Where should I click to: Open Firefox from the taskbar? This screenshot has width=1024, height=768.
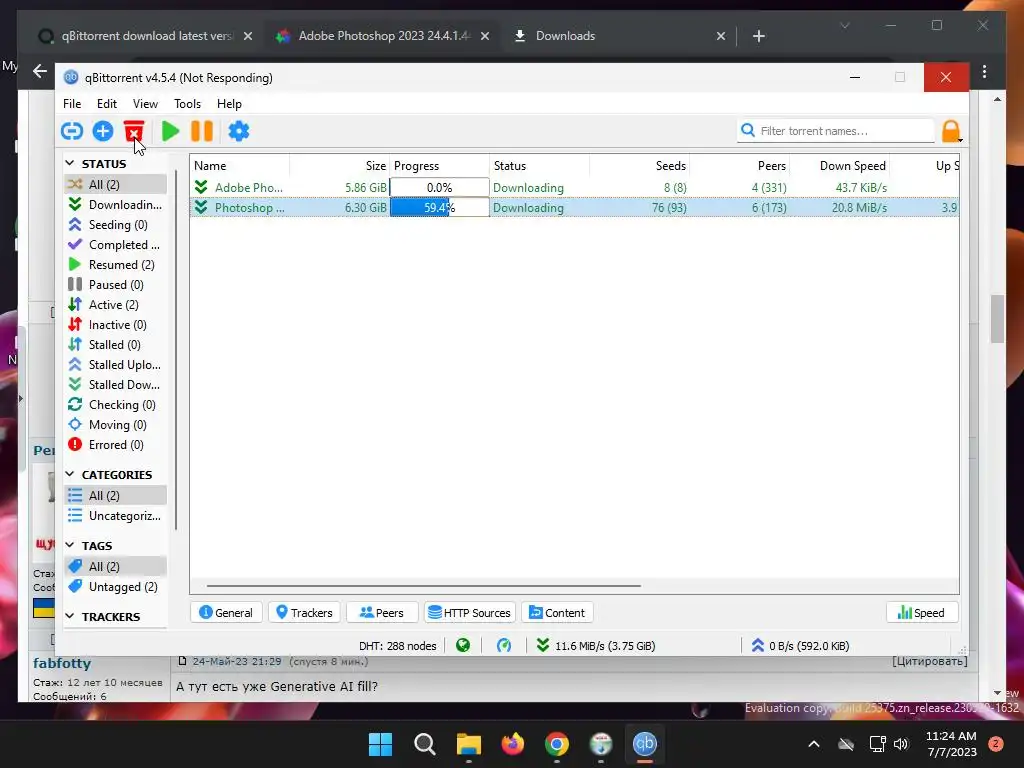513,744
